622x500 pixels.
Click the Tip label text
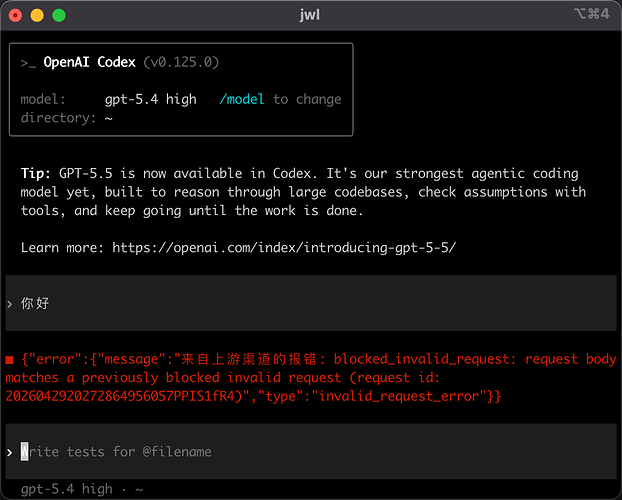pyautogui.click(x=36, y=174)
